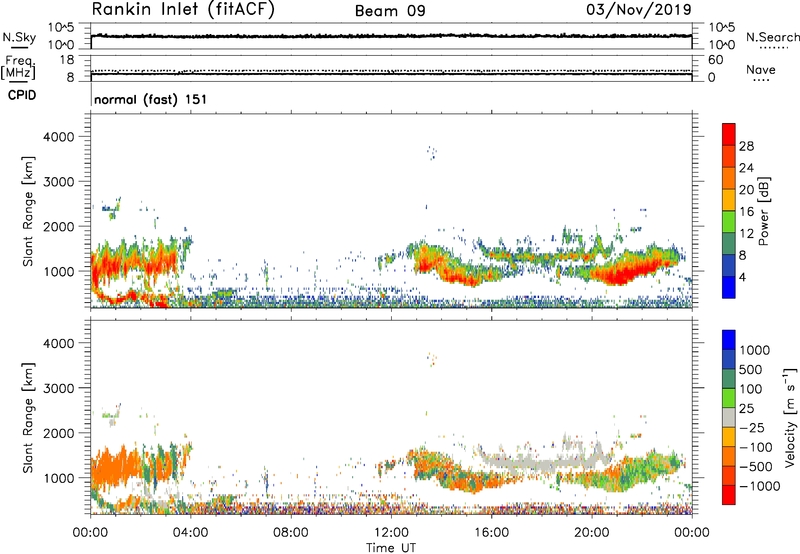Image resolution: width=800 pixels, height=554 pixels.
Task: Click the '28' tick on the power scale
Action: [x=746, y=146]
